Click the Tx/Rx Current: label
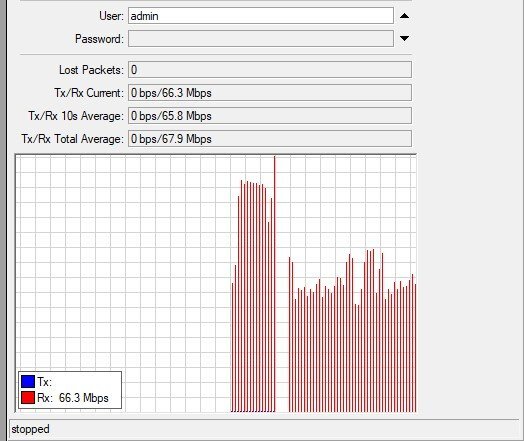Viewport: 524px width, 441px height. 89,93
